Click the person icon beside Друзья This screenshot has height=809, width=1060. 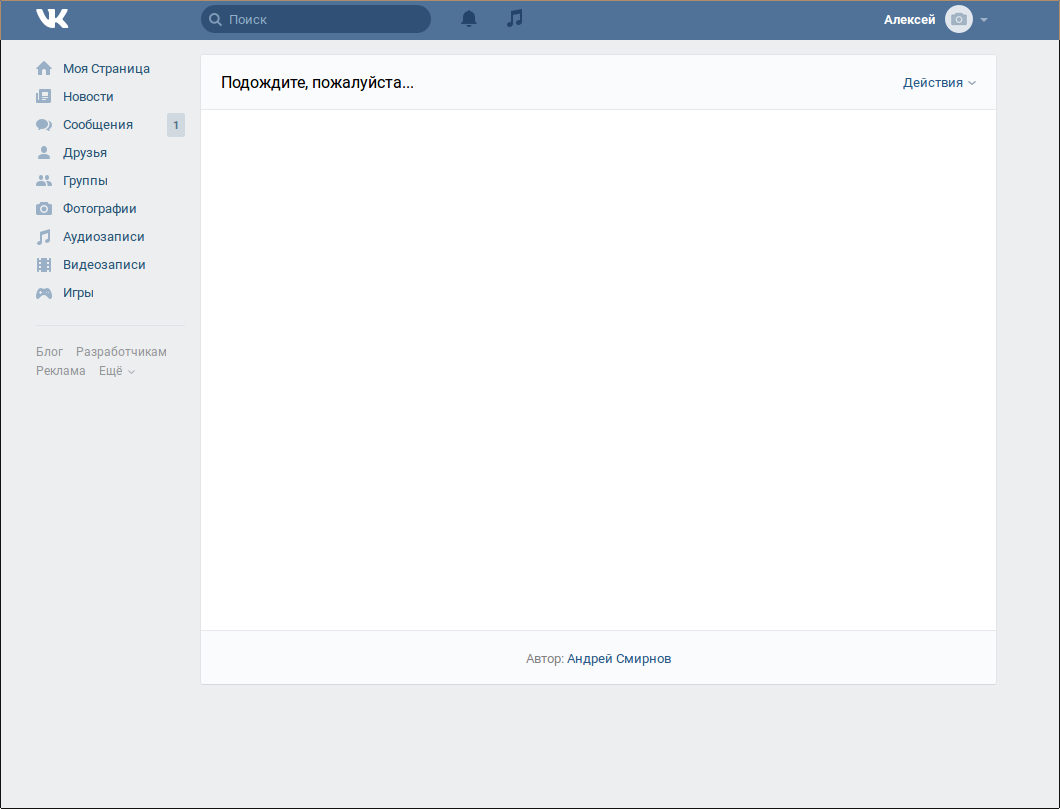[44, 153]
